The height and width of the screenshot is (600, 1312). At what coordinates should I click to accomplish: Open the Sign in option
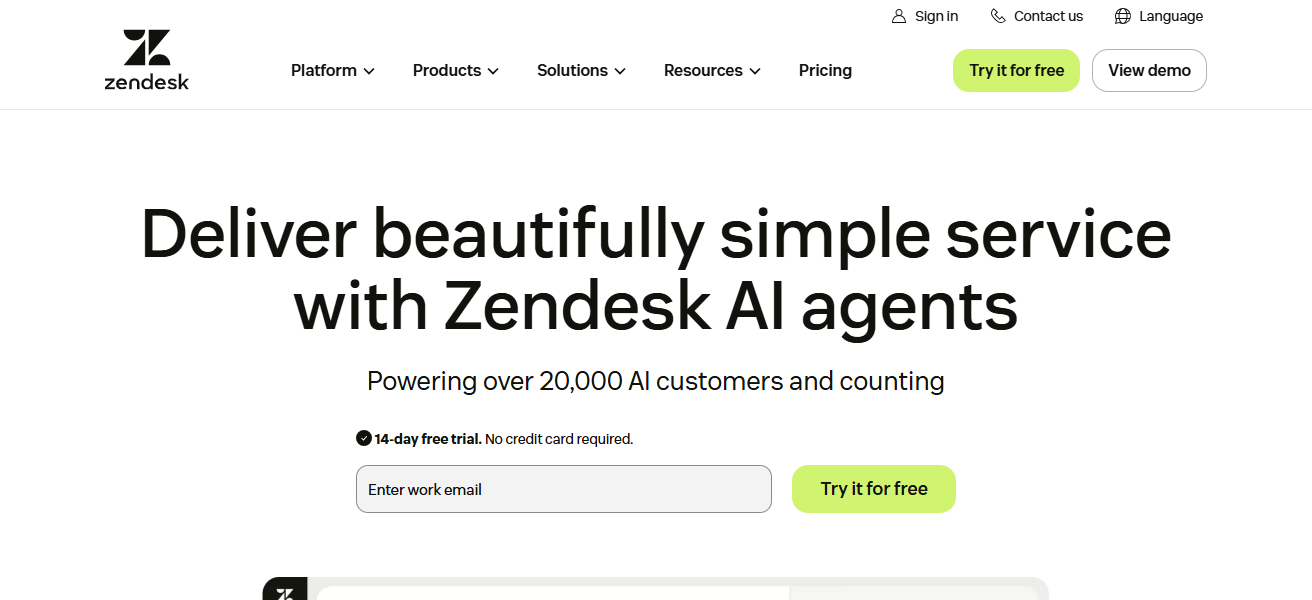[x=936, y=15]
